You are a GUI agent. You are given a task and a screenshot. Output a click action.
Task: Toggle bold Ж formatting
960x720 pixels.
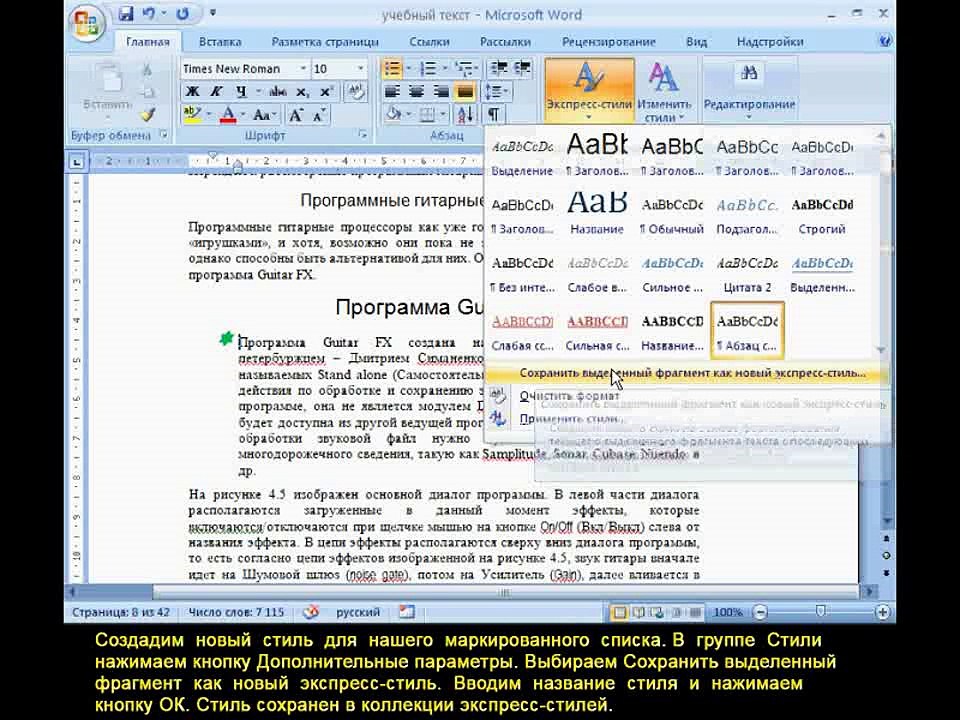tap(192, 92)
